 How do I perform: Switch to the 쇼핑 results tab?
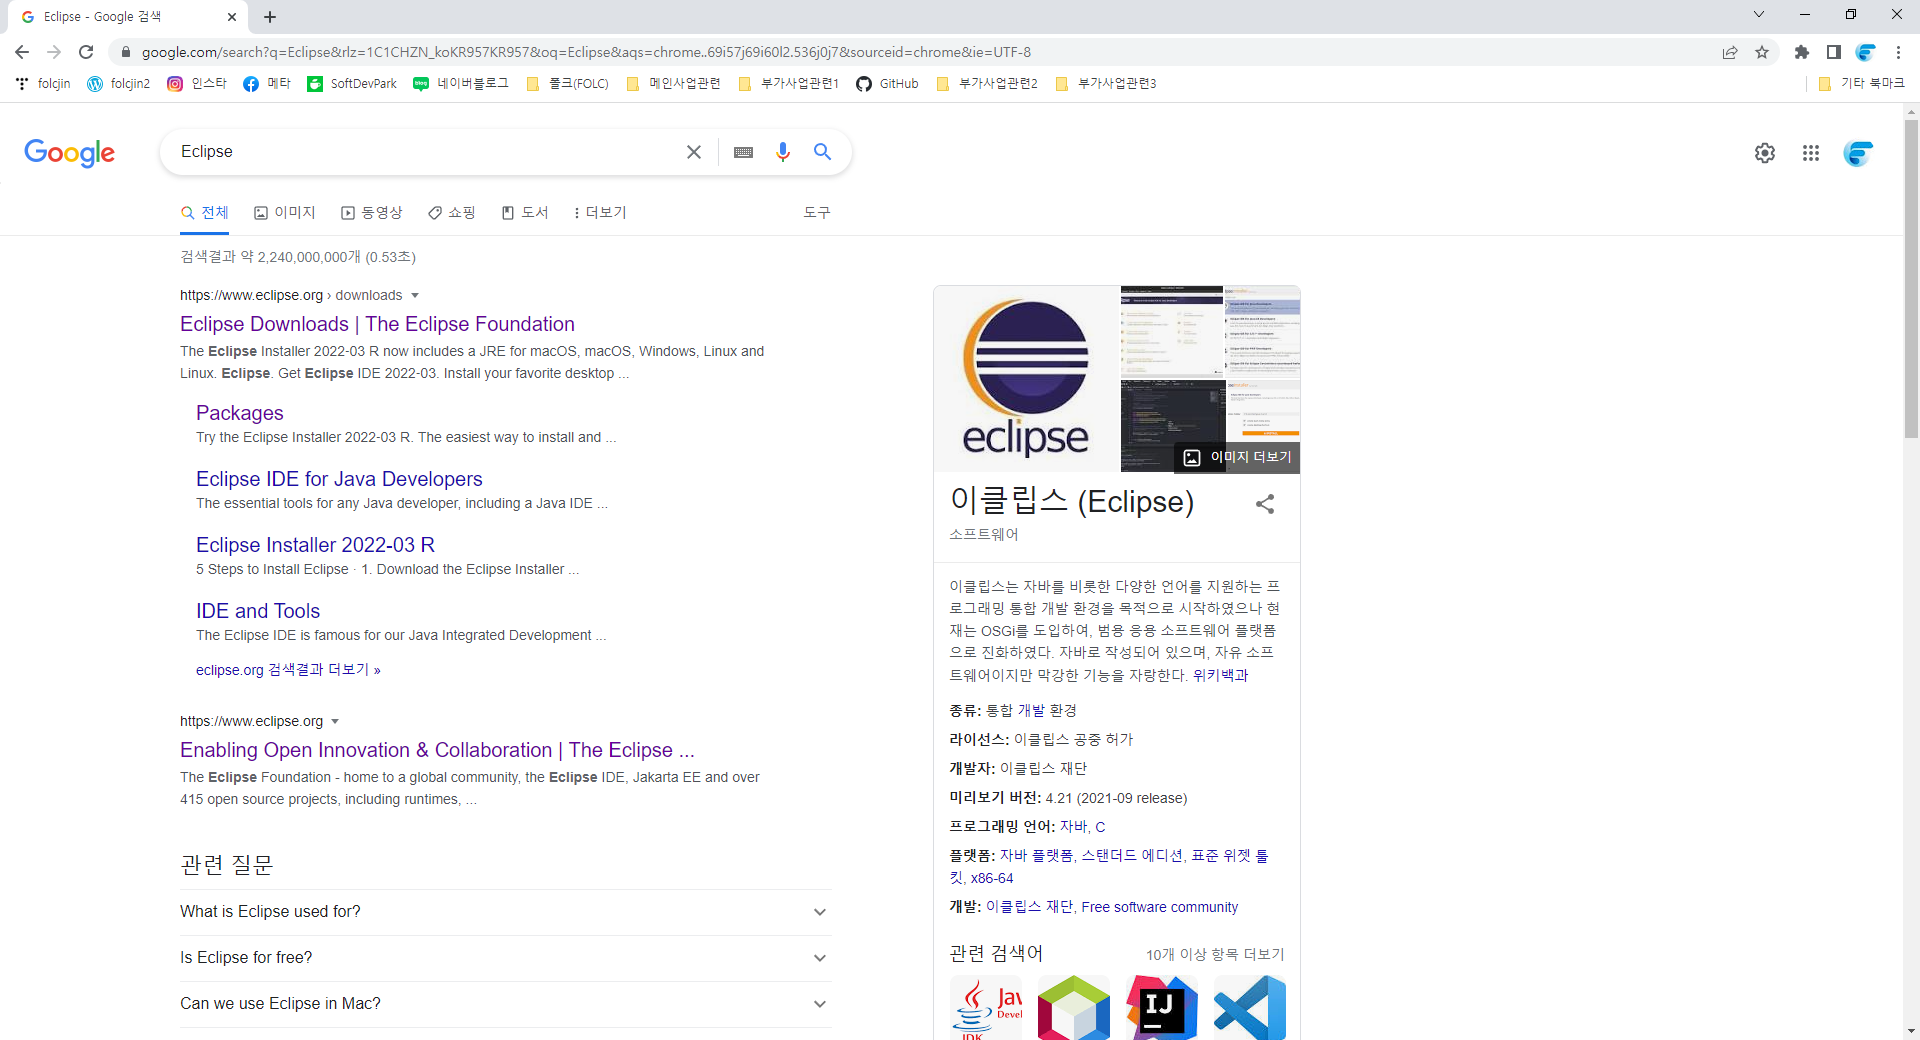pyautogui.click(x=452, y=213)
